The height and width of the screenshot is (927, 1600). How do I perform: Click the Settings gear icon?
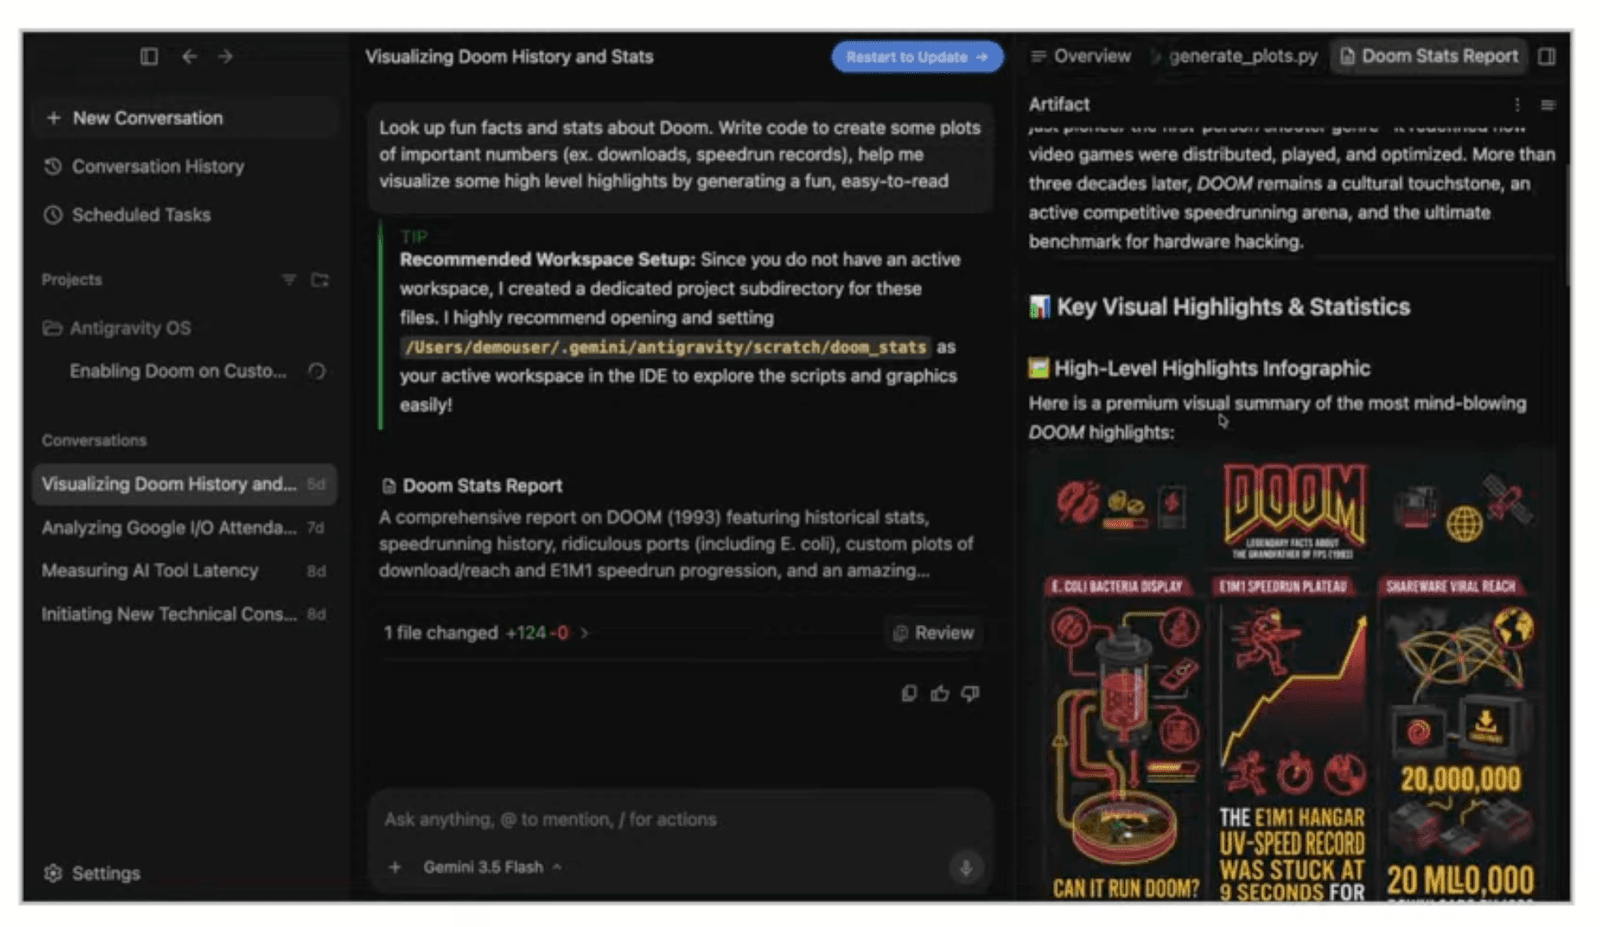click(x=53, y=873)
